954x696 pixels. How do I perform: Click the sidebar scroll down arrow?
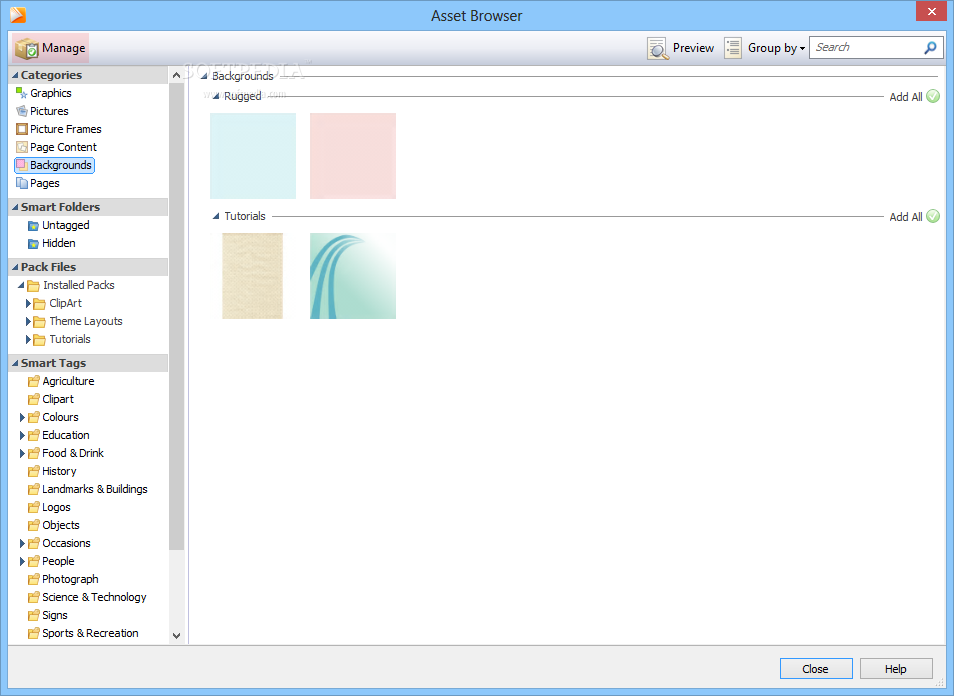pos(176,636)
